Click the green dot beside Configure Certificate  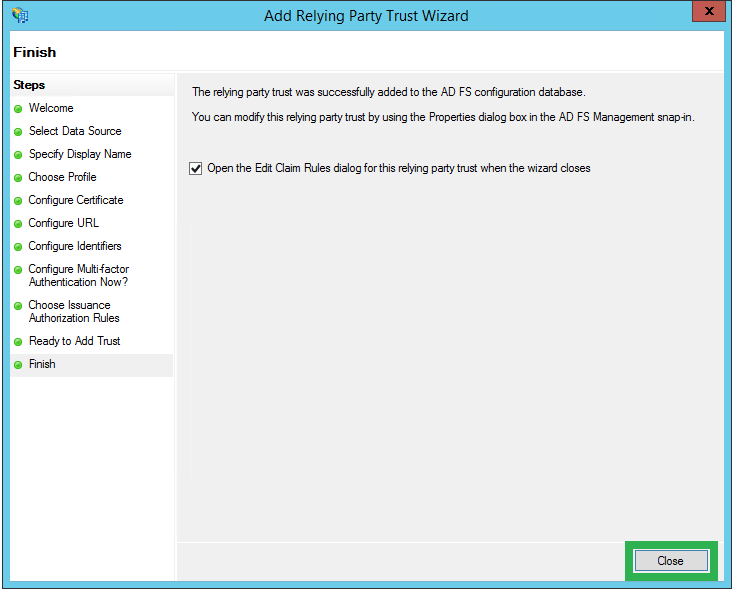tap(18, 201)
